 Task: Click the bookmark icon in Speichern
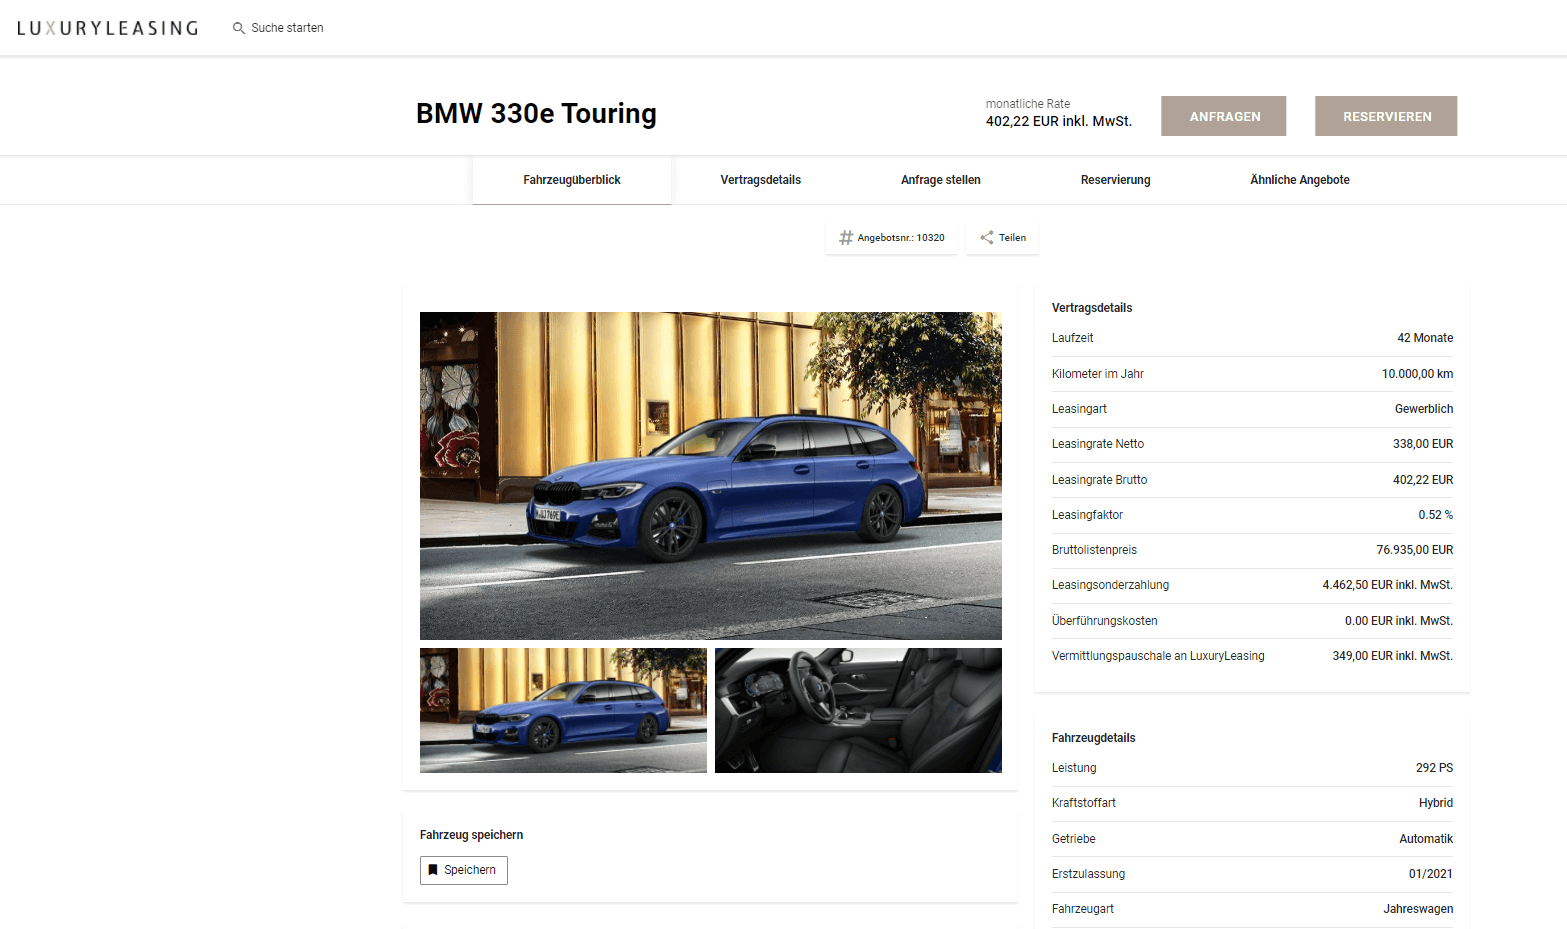tap(433, 870)
